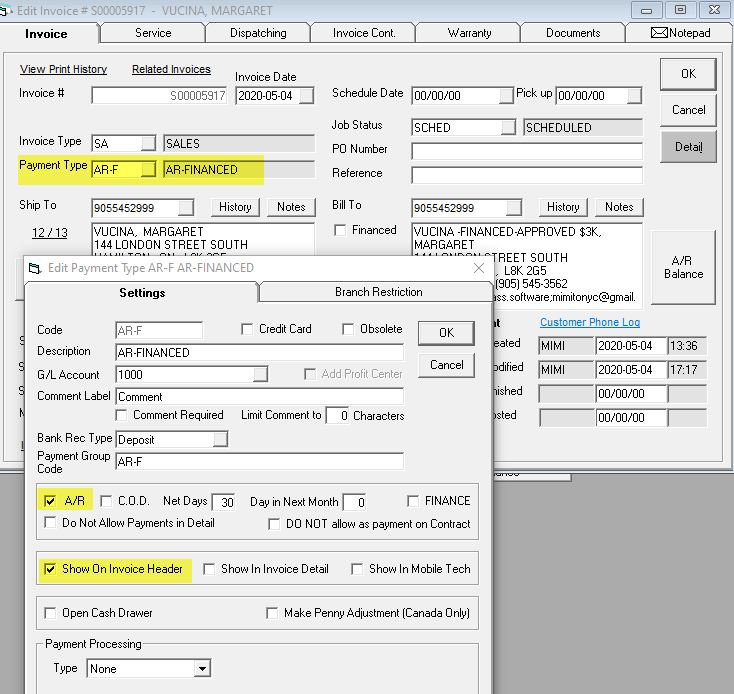Open the Notepad tab with envelope icon
734x694 pixels.
point(680,33)
